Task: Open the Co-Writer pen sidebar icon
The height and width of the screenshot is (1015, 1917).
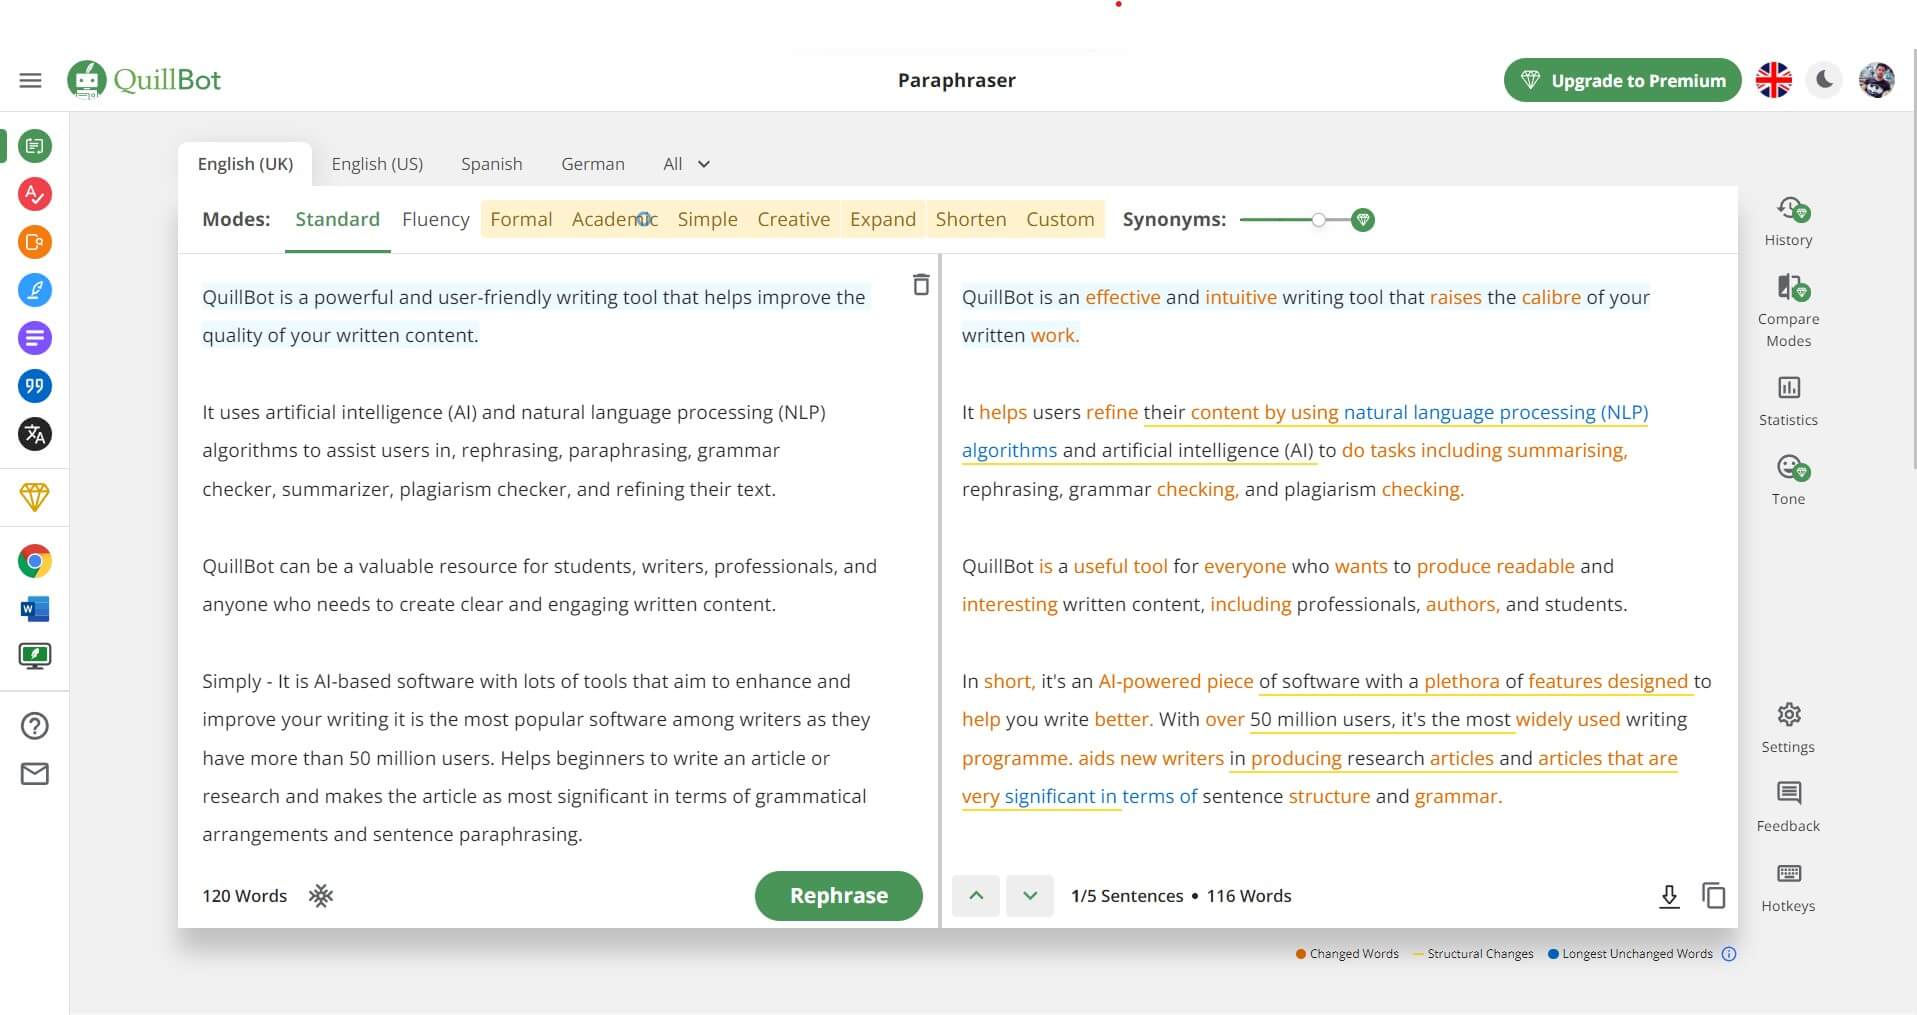Action: [35, 290]
